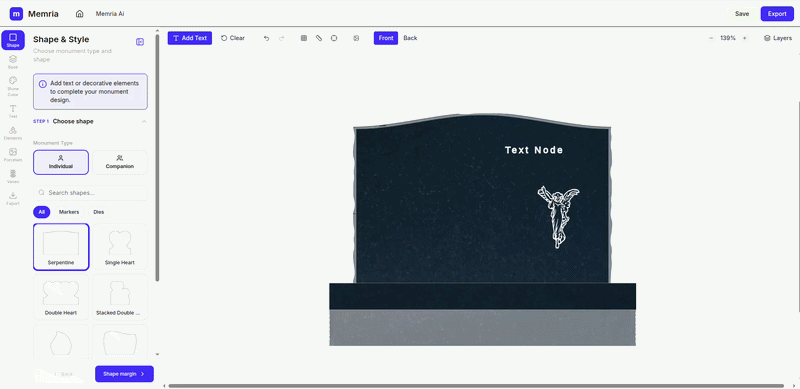Click the undo arrow in toolbar
The width and height of the screenshot is (800, 389).
pos(266,38)
